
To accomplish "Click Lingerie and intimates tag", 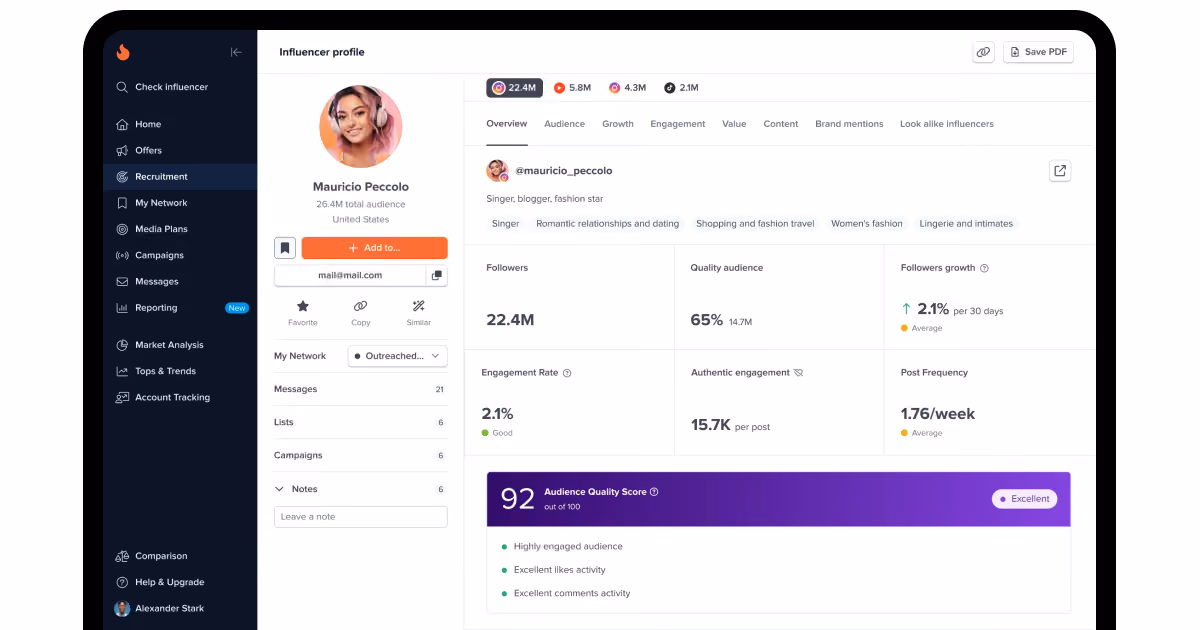I will (966, 224).
